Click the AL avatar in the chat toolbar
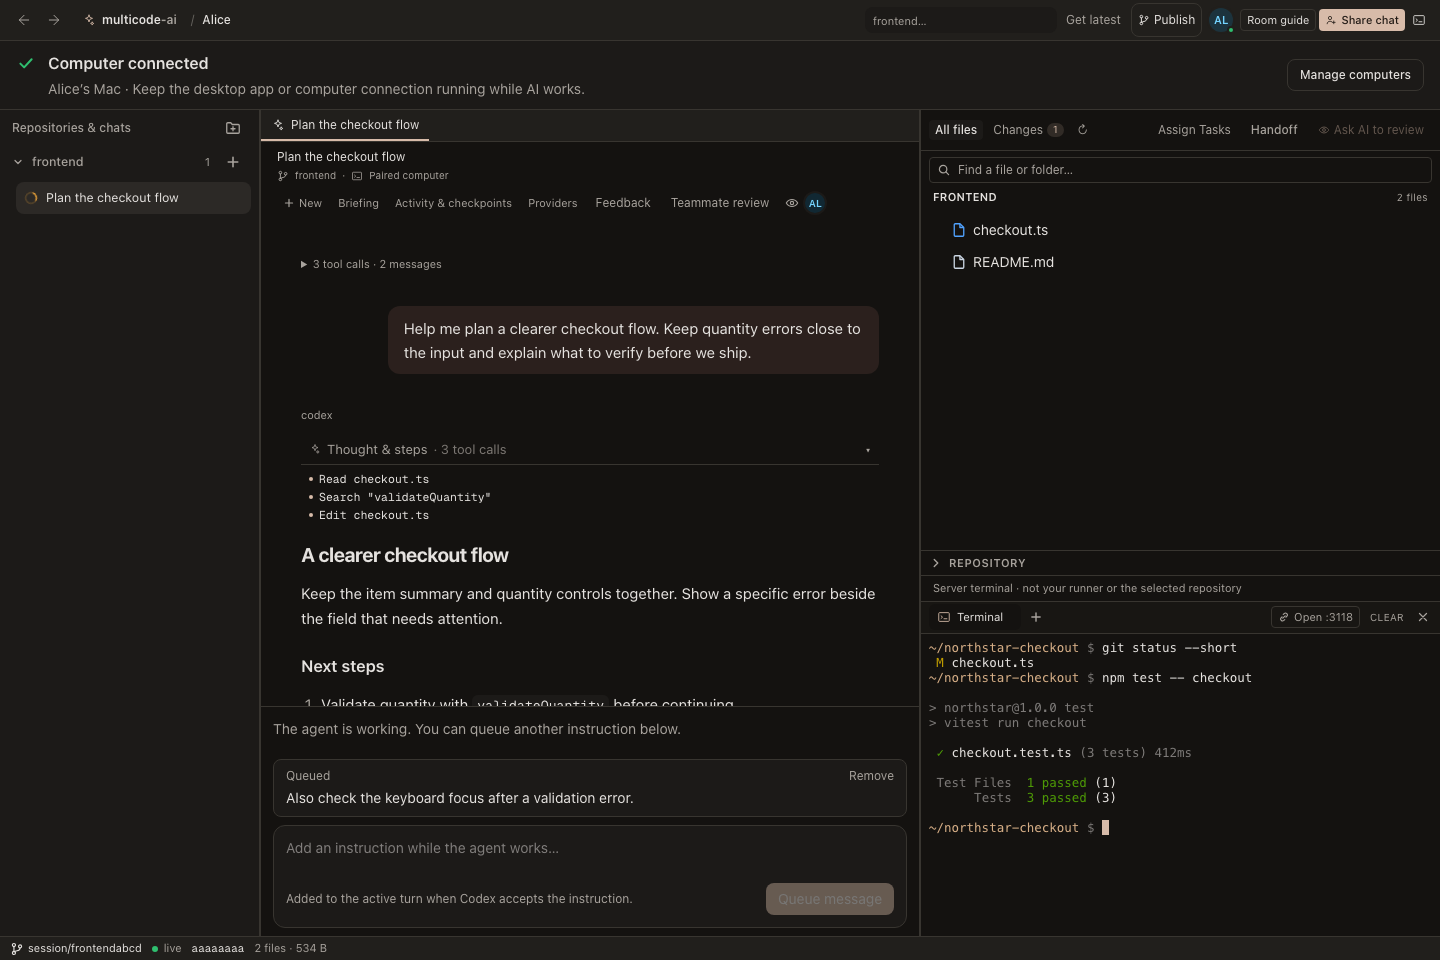 click(x=815, y=203)
